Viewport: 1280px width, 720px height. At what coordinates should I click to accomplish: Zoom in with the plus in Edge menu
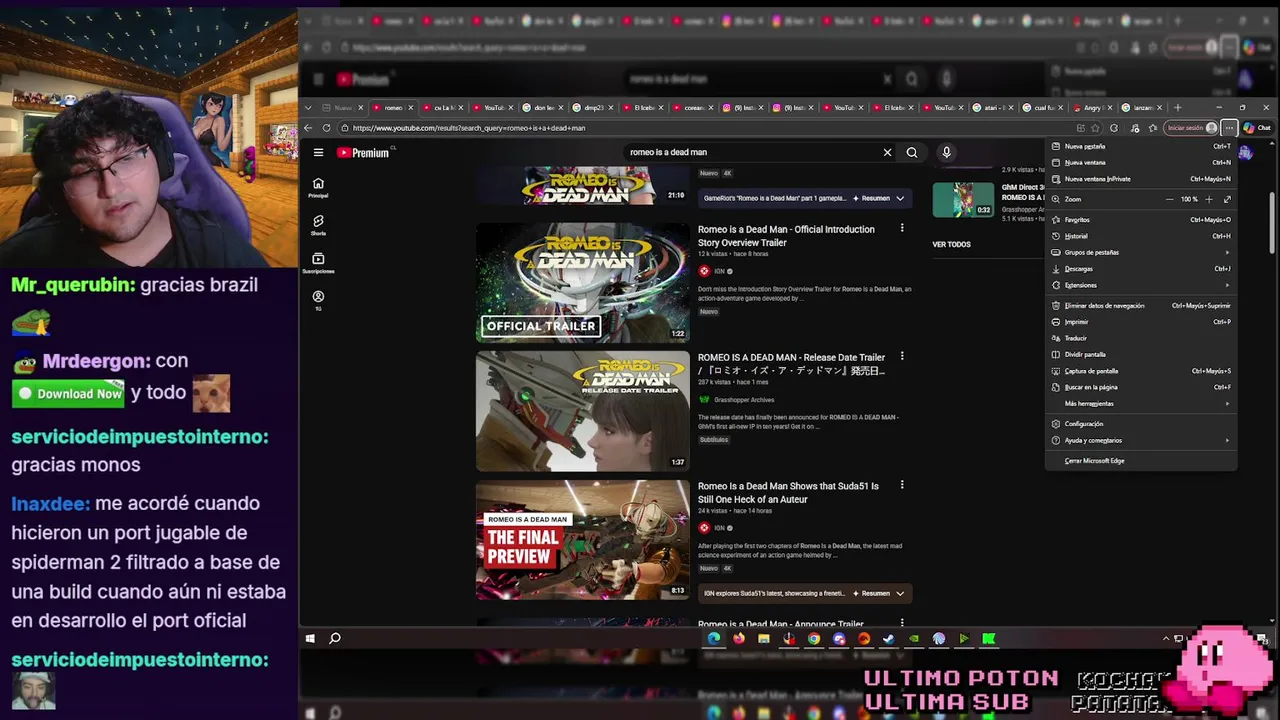1209,199
